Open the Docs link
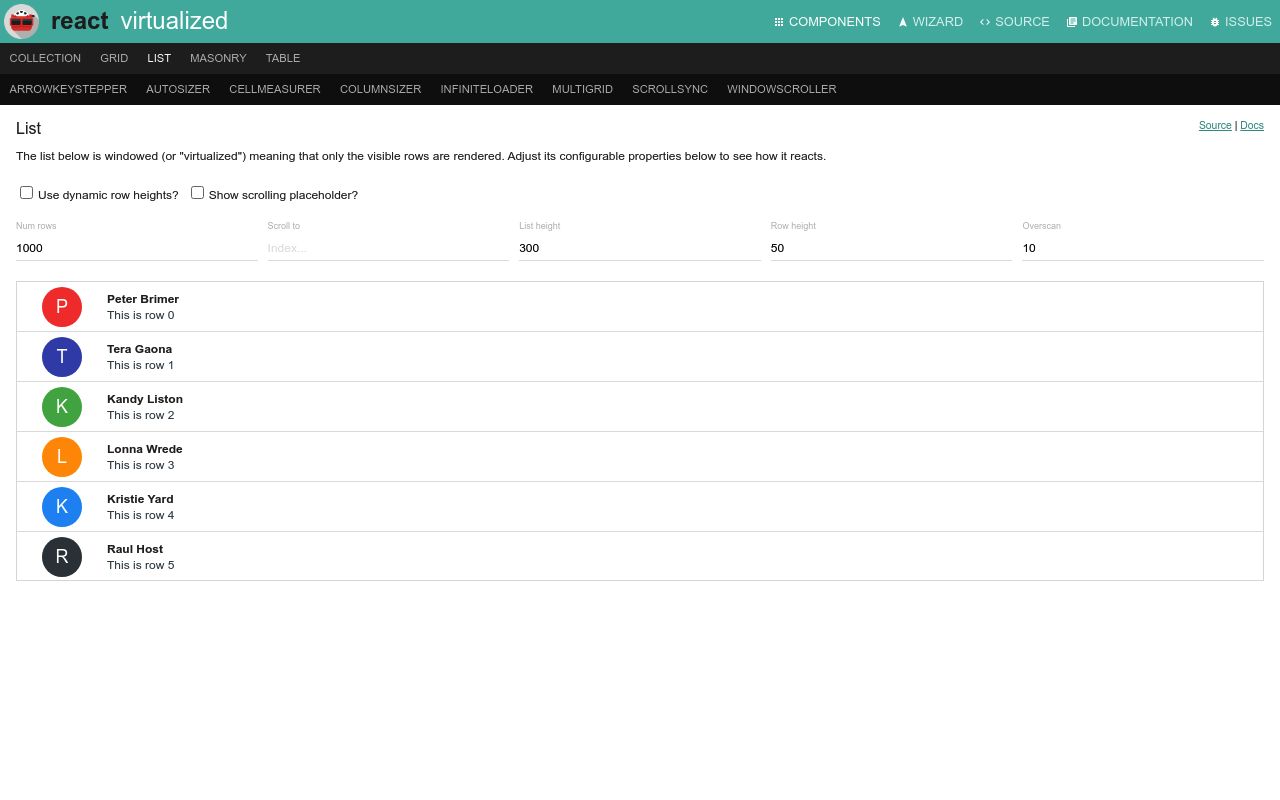This screenshot has width=1280, height=800. (1251, 125)
